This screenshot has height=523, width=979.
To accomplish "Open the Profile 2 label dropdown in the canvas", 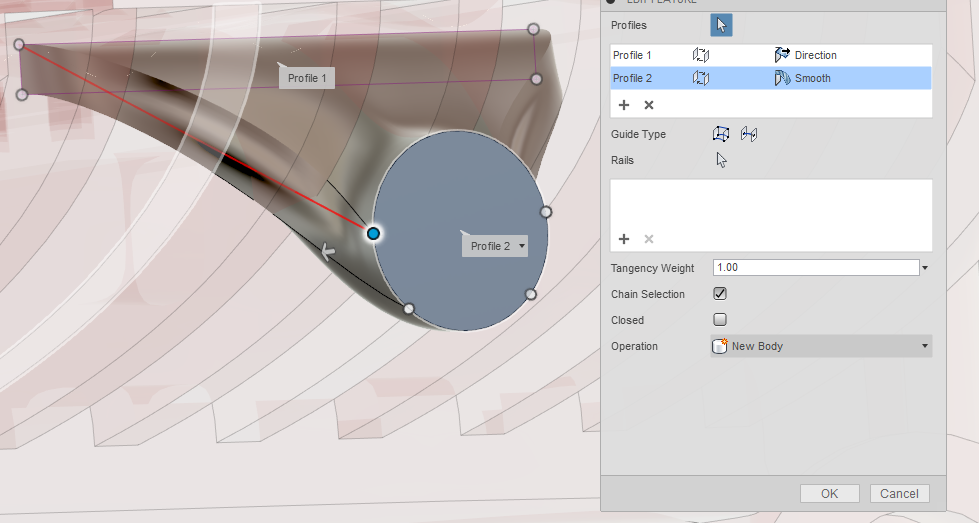I will tap(521, 246).
